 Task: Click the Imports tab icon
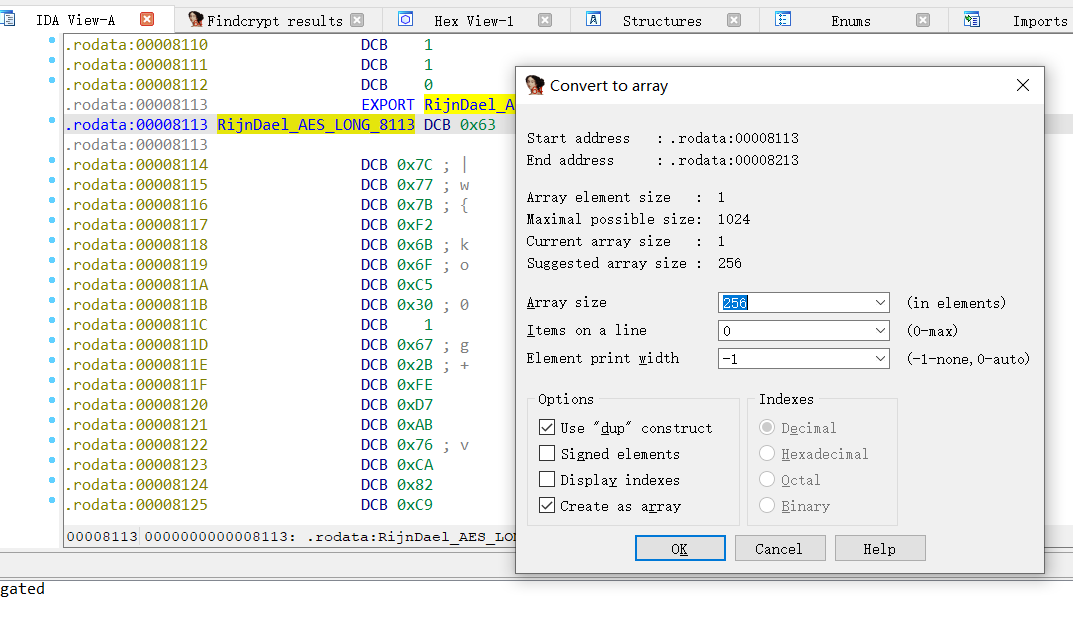tap(971, 20)
